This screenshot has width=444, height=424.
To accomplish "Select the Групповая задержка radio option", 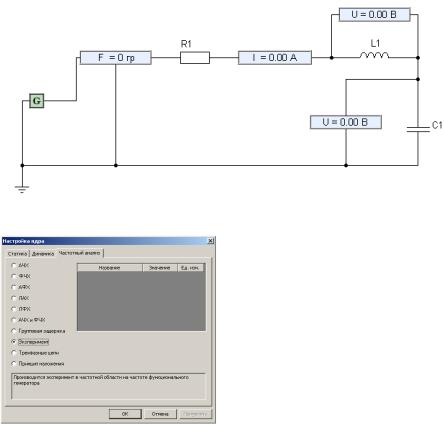I will (14, 331).
